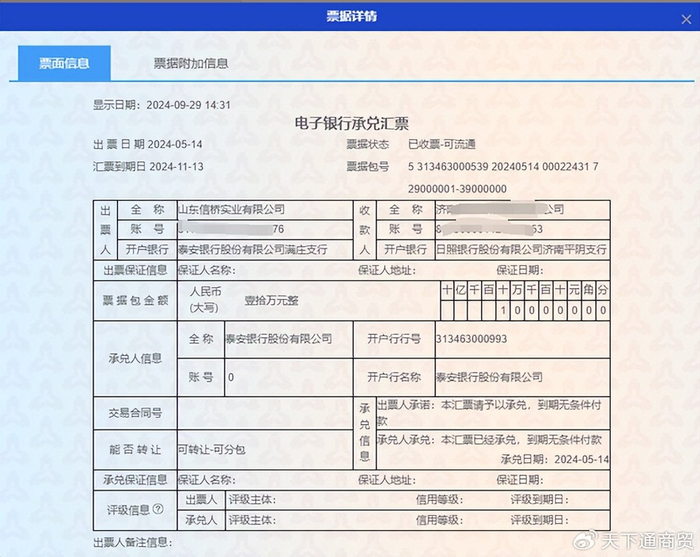The height and width of the screenshot is (557, 700).
Task: Click the 承兑人承兑 statement text
Action: (490, 440)
